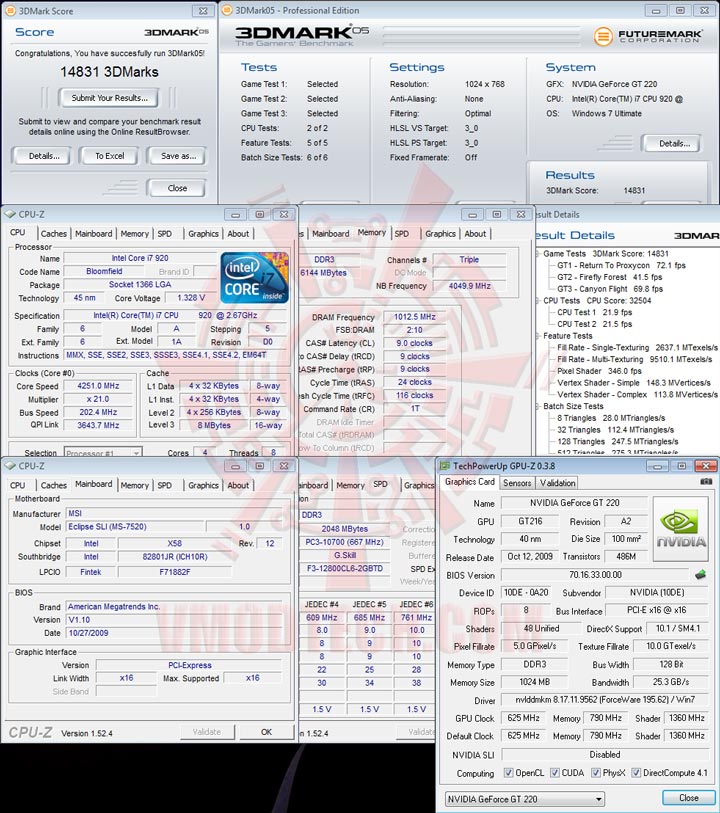Select the Vertex Shader - Complex result row
The image size is (720, 813).
coord(637,395)
